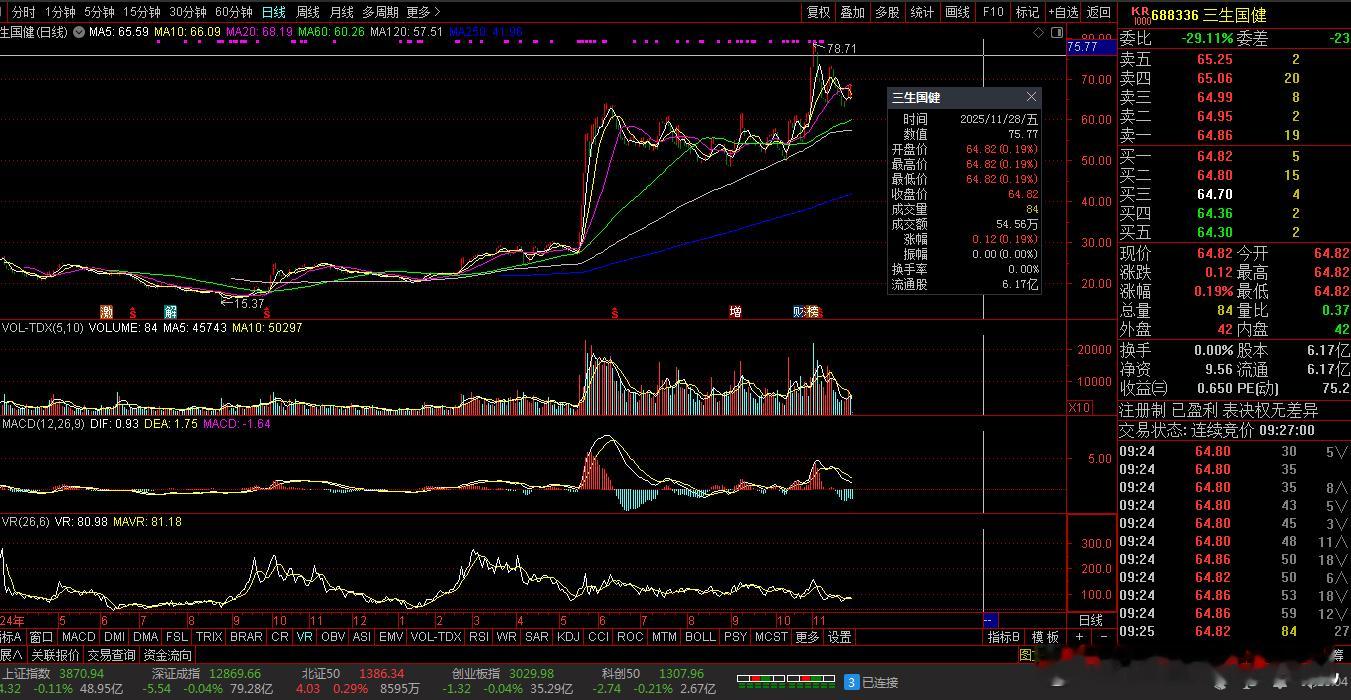Viewport: 1351px width, 700px height.
Task: Close the 三生国健 data popup
Action: (x=1031, y=97)
